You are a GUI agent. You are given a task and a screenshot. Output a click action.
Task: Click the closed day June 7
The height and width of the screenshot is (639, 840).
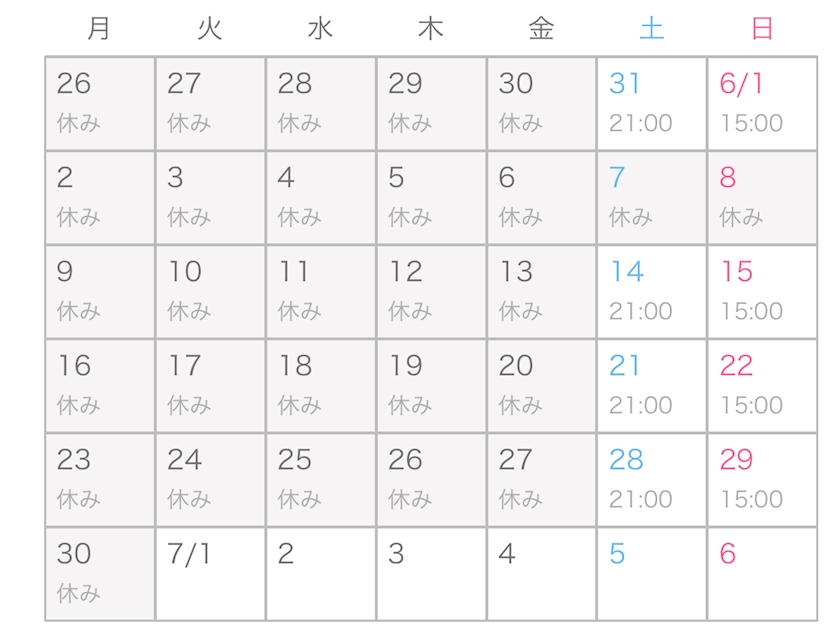pos(651,198)
